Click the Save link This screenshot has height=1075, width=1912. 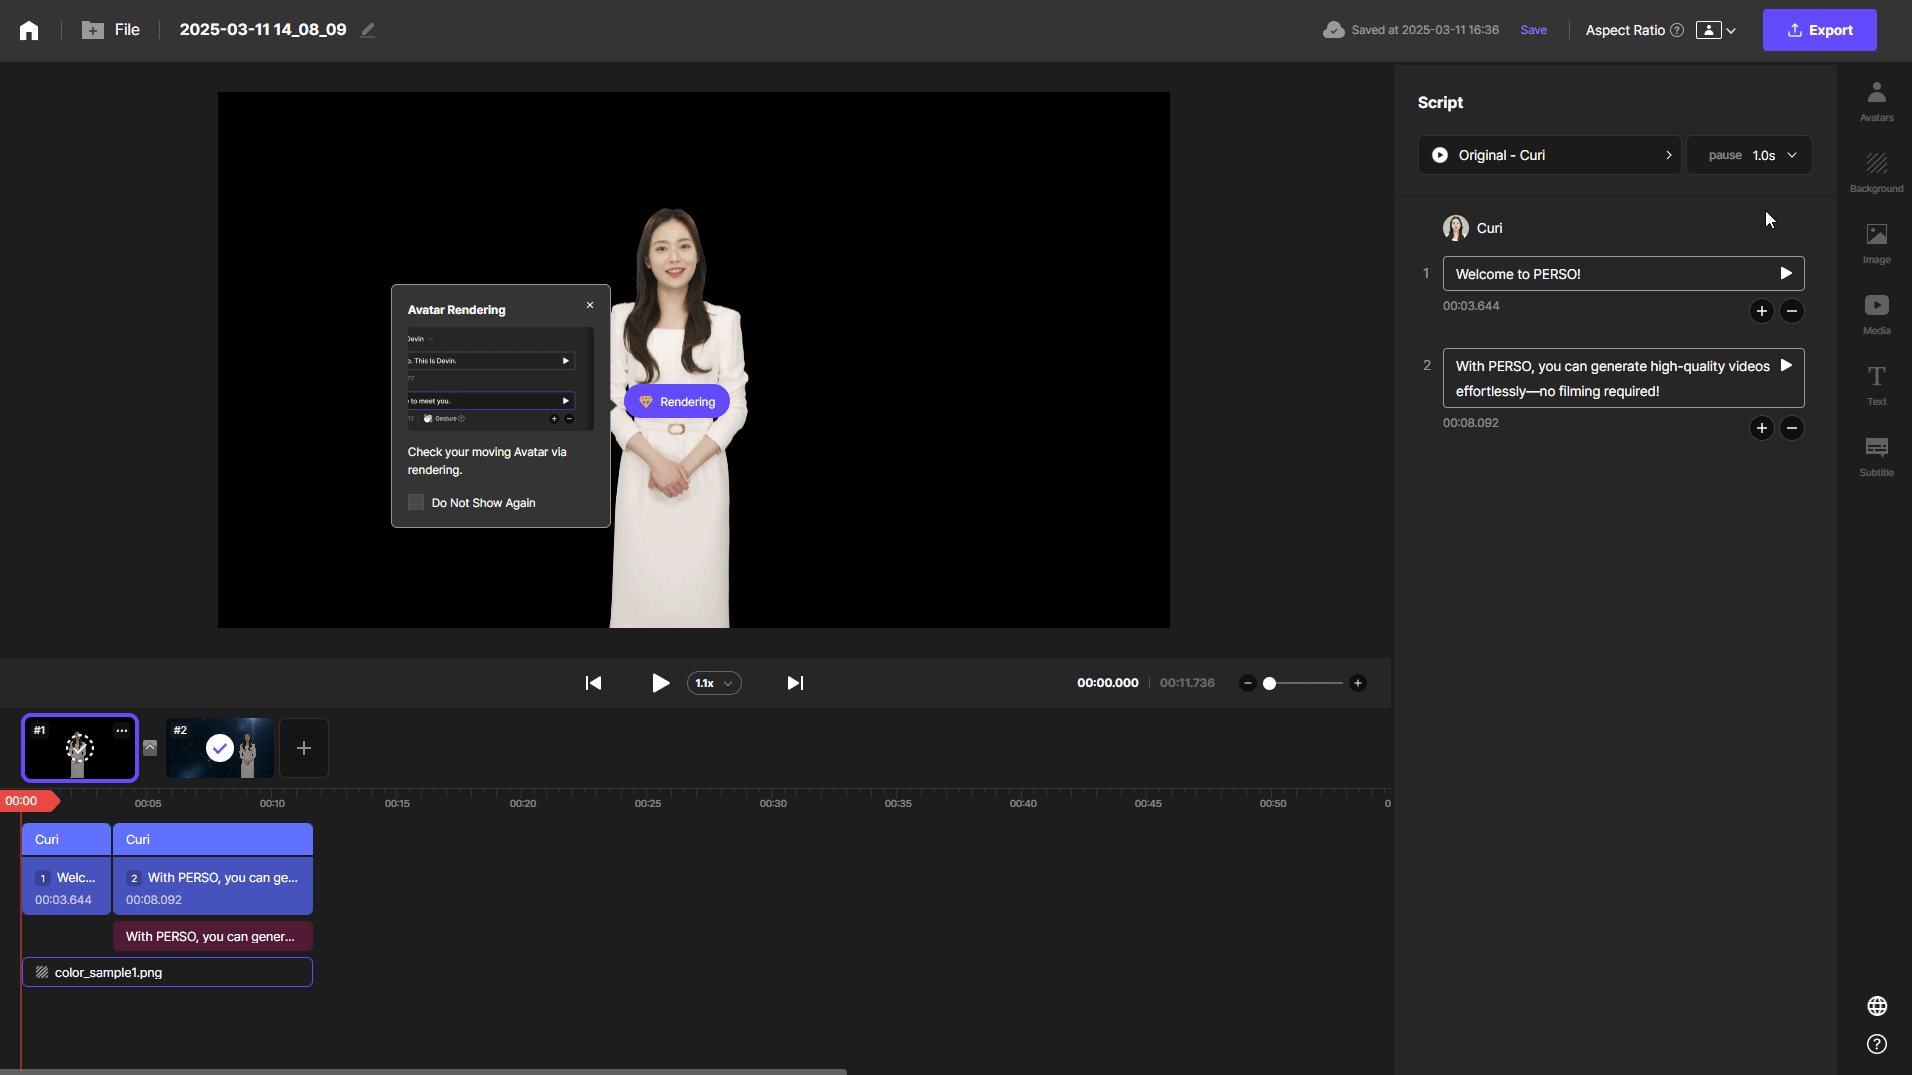[x=1533, y=30]
